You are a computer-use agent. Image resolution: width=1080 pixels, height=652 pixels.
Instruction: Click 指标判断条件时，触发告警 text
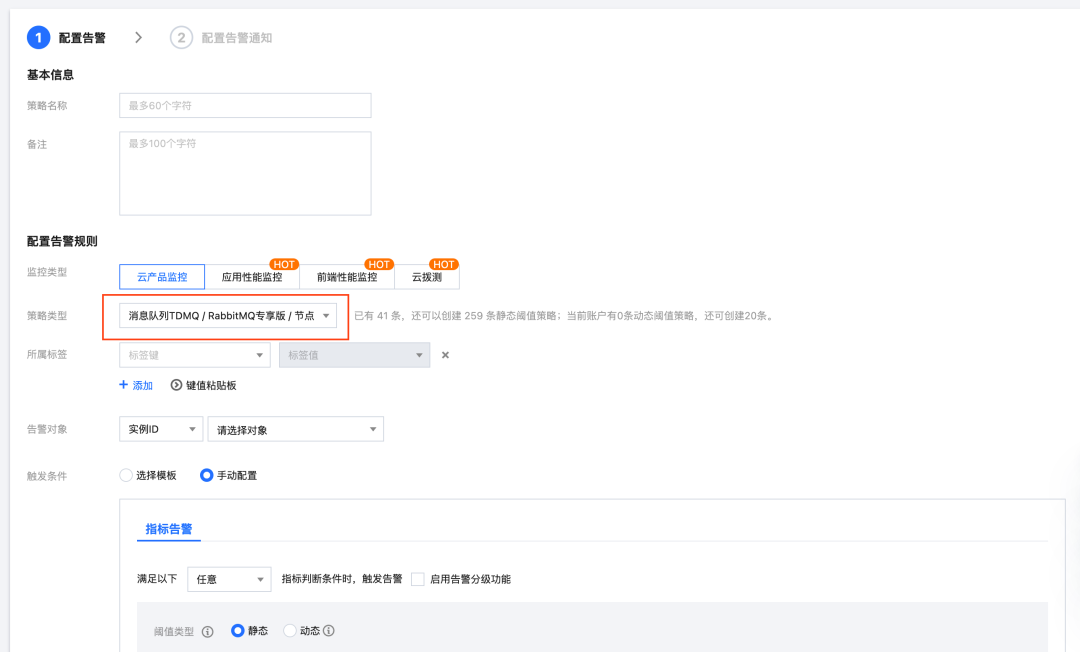342,579
